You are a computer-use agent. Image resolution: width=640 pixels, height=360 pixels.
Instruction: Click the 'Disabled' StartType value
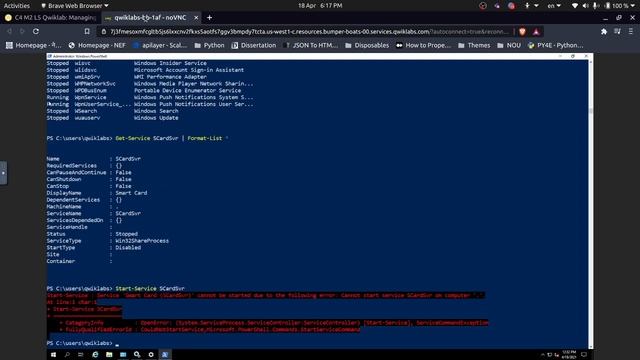click(x=128, y=248)
